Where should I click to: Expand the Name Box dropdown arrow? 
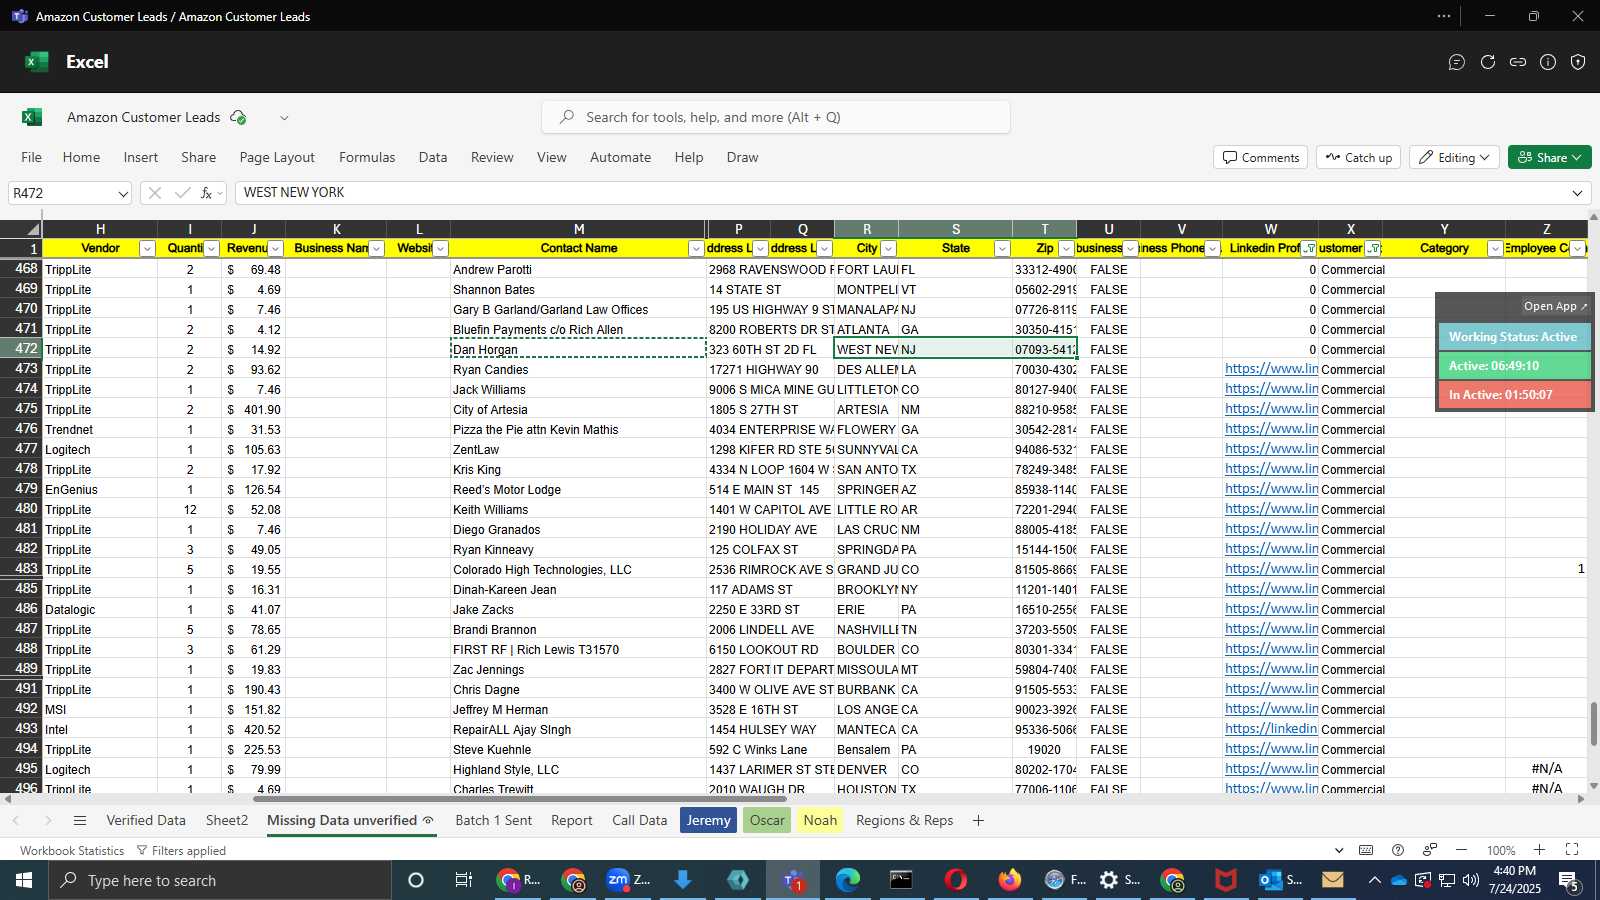(x=123, y=193)
